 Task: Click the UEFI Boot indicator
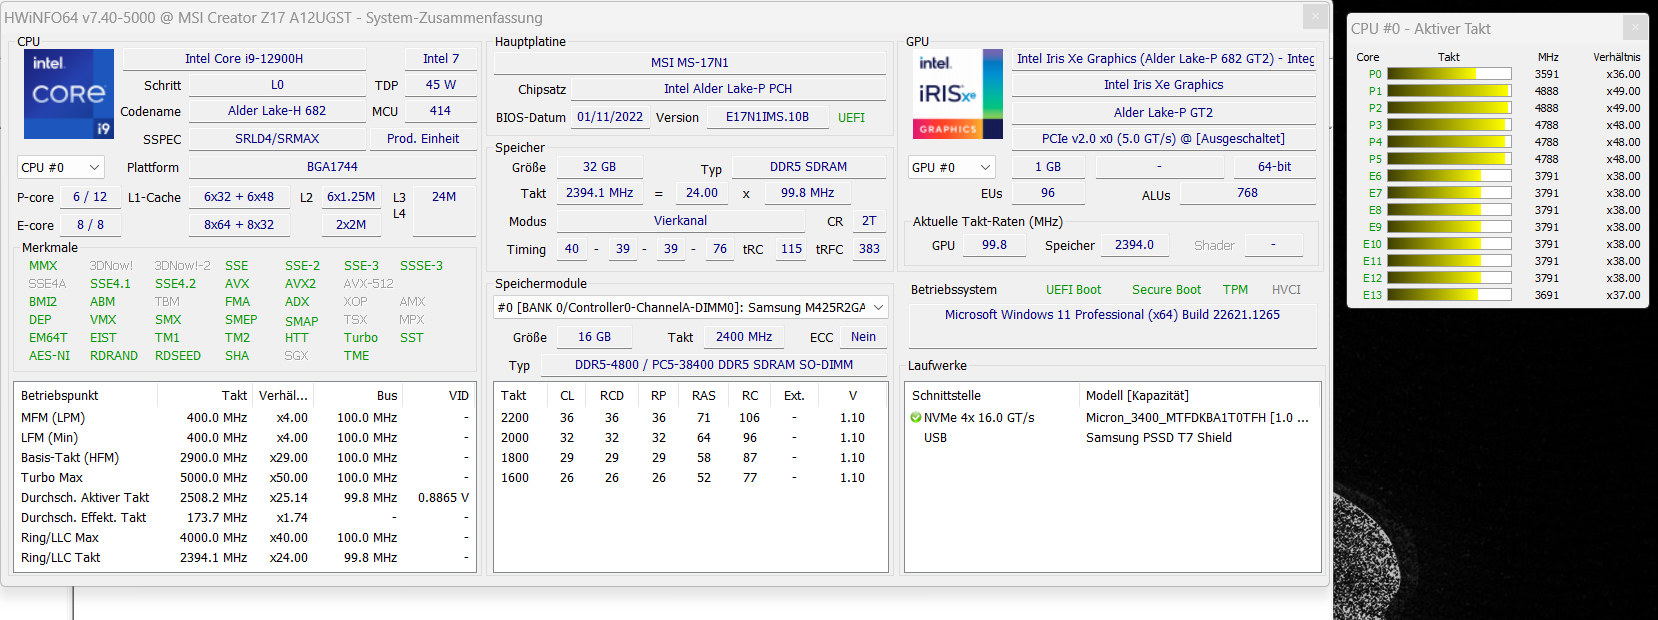pyautogui.click(x=1074, y=290)
